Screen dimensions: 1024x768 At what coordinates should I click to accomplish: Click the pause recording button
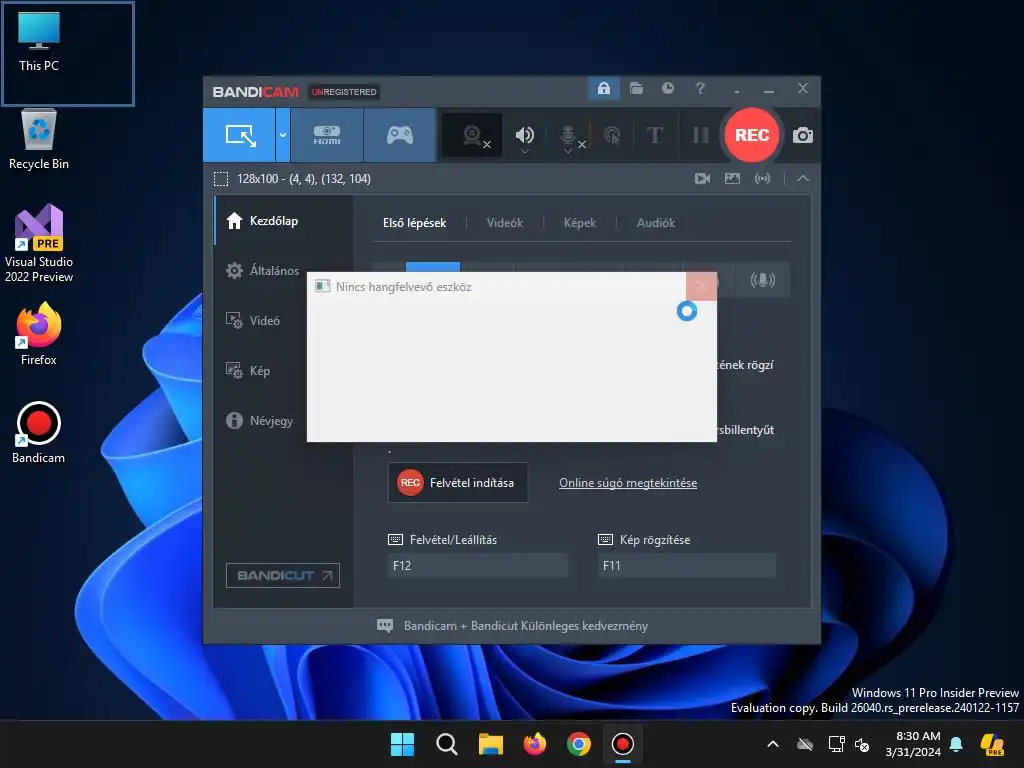coord(701,135)
